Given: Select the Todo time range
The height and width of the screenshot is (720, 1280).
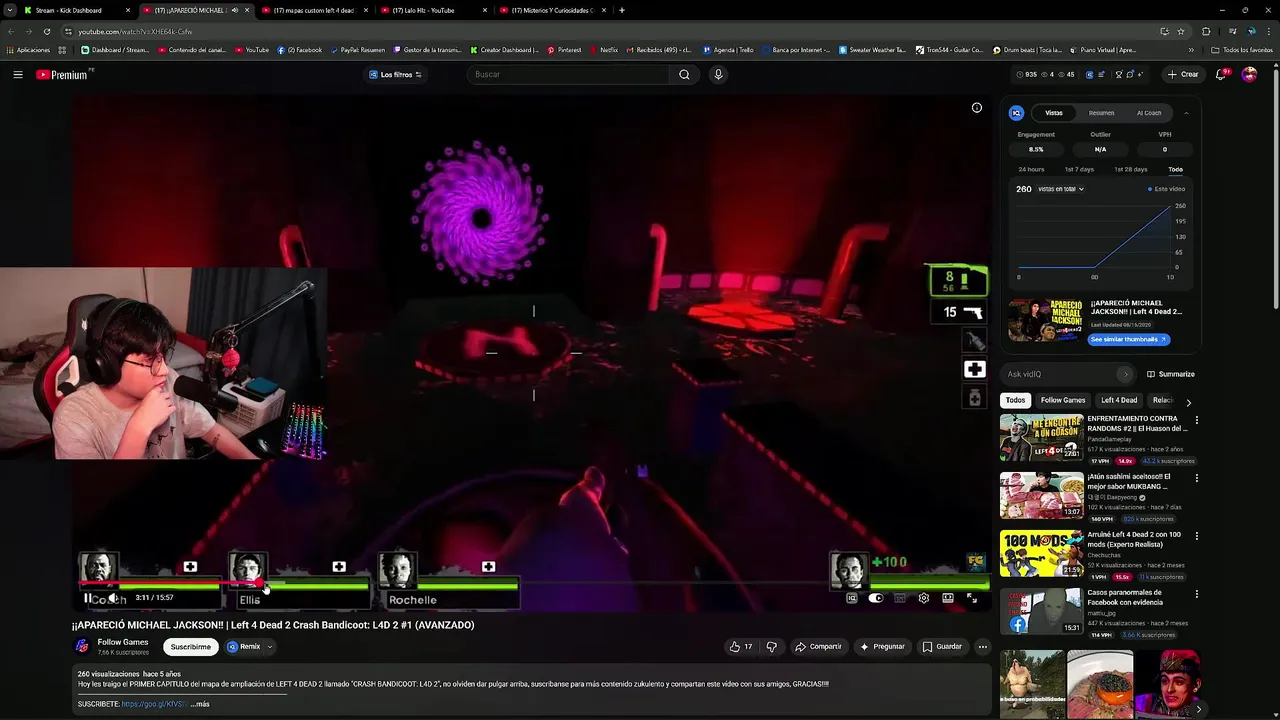Looking at the screenshot, I should click(x=1175, y=169).
